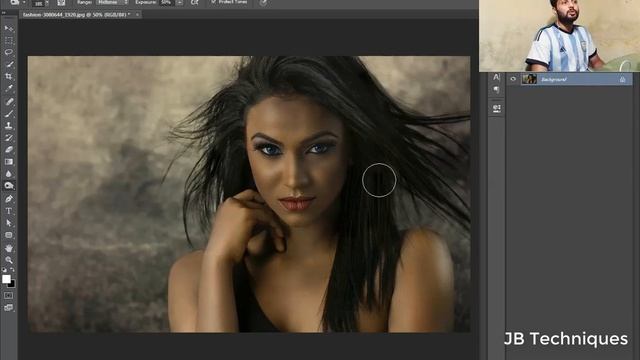
Task: Select the Rectangular Marquee tool
Action: (x=9, y=41)
